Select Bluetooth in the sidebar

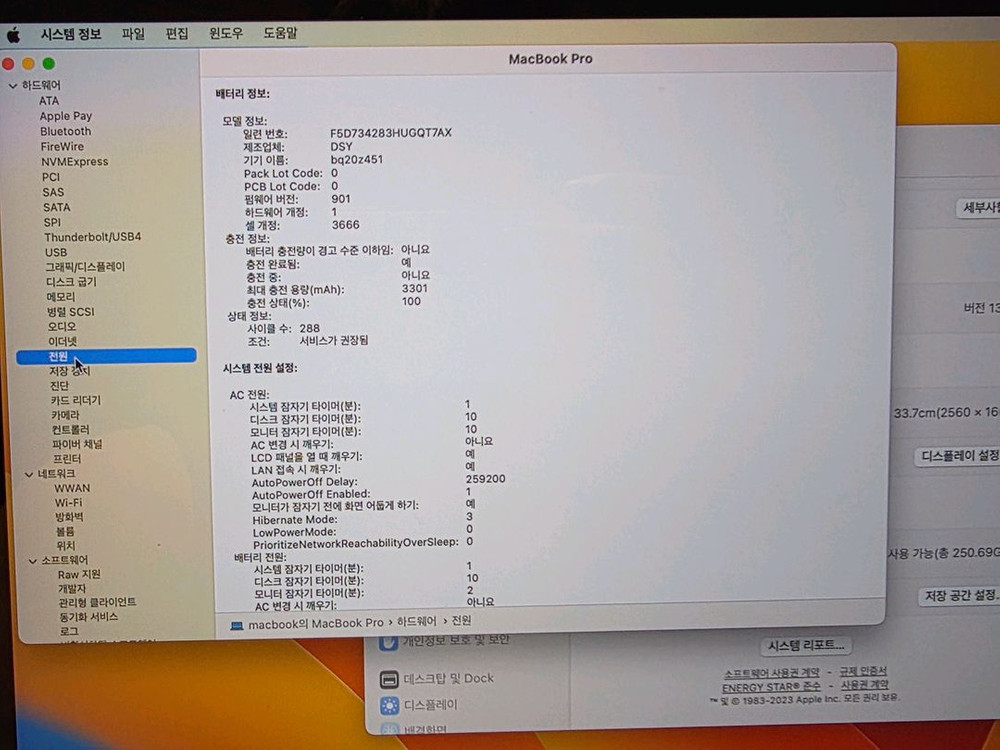(x=66, y=131)
